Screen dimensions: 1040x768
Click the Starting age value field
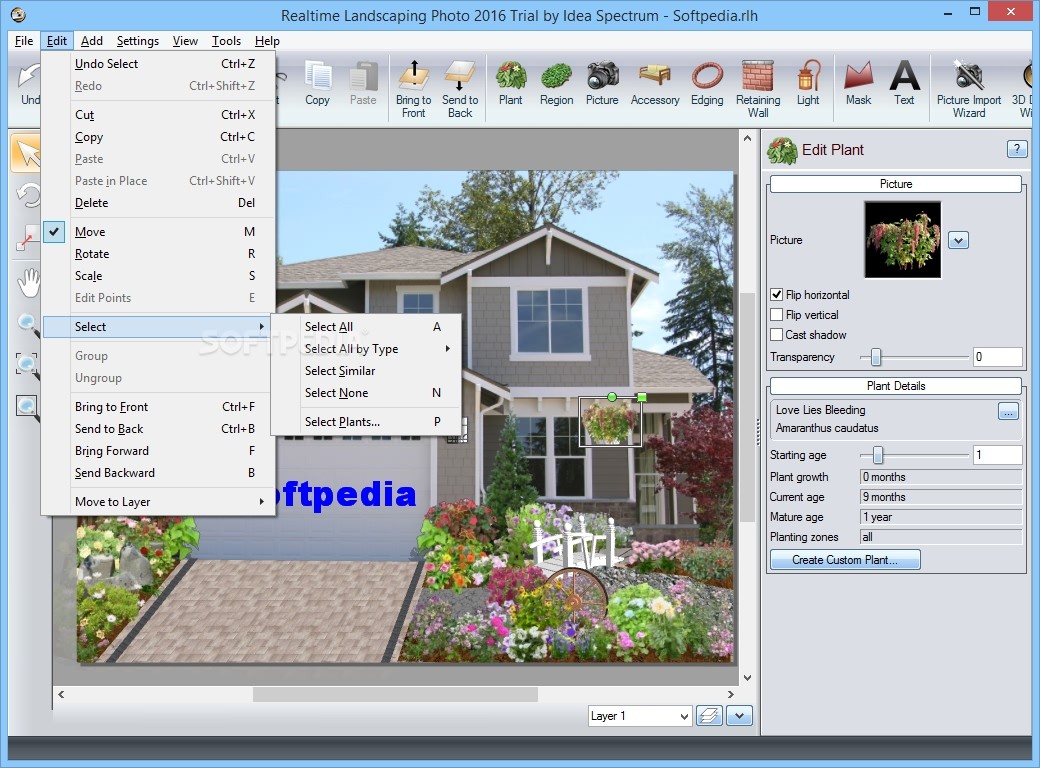997,455
